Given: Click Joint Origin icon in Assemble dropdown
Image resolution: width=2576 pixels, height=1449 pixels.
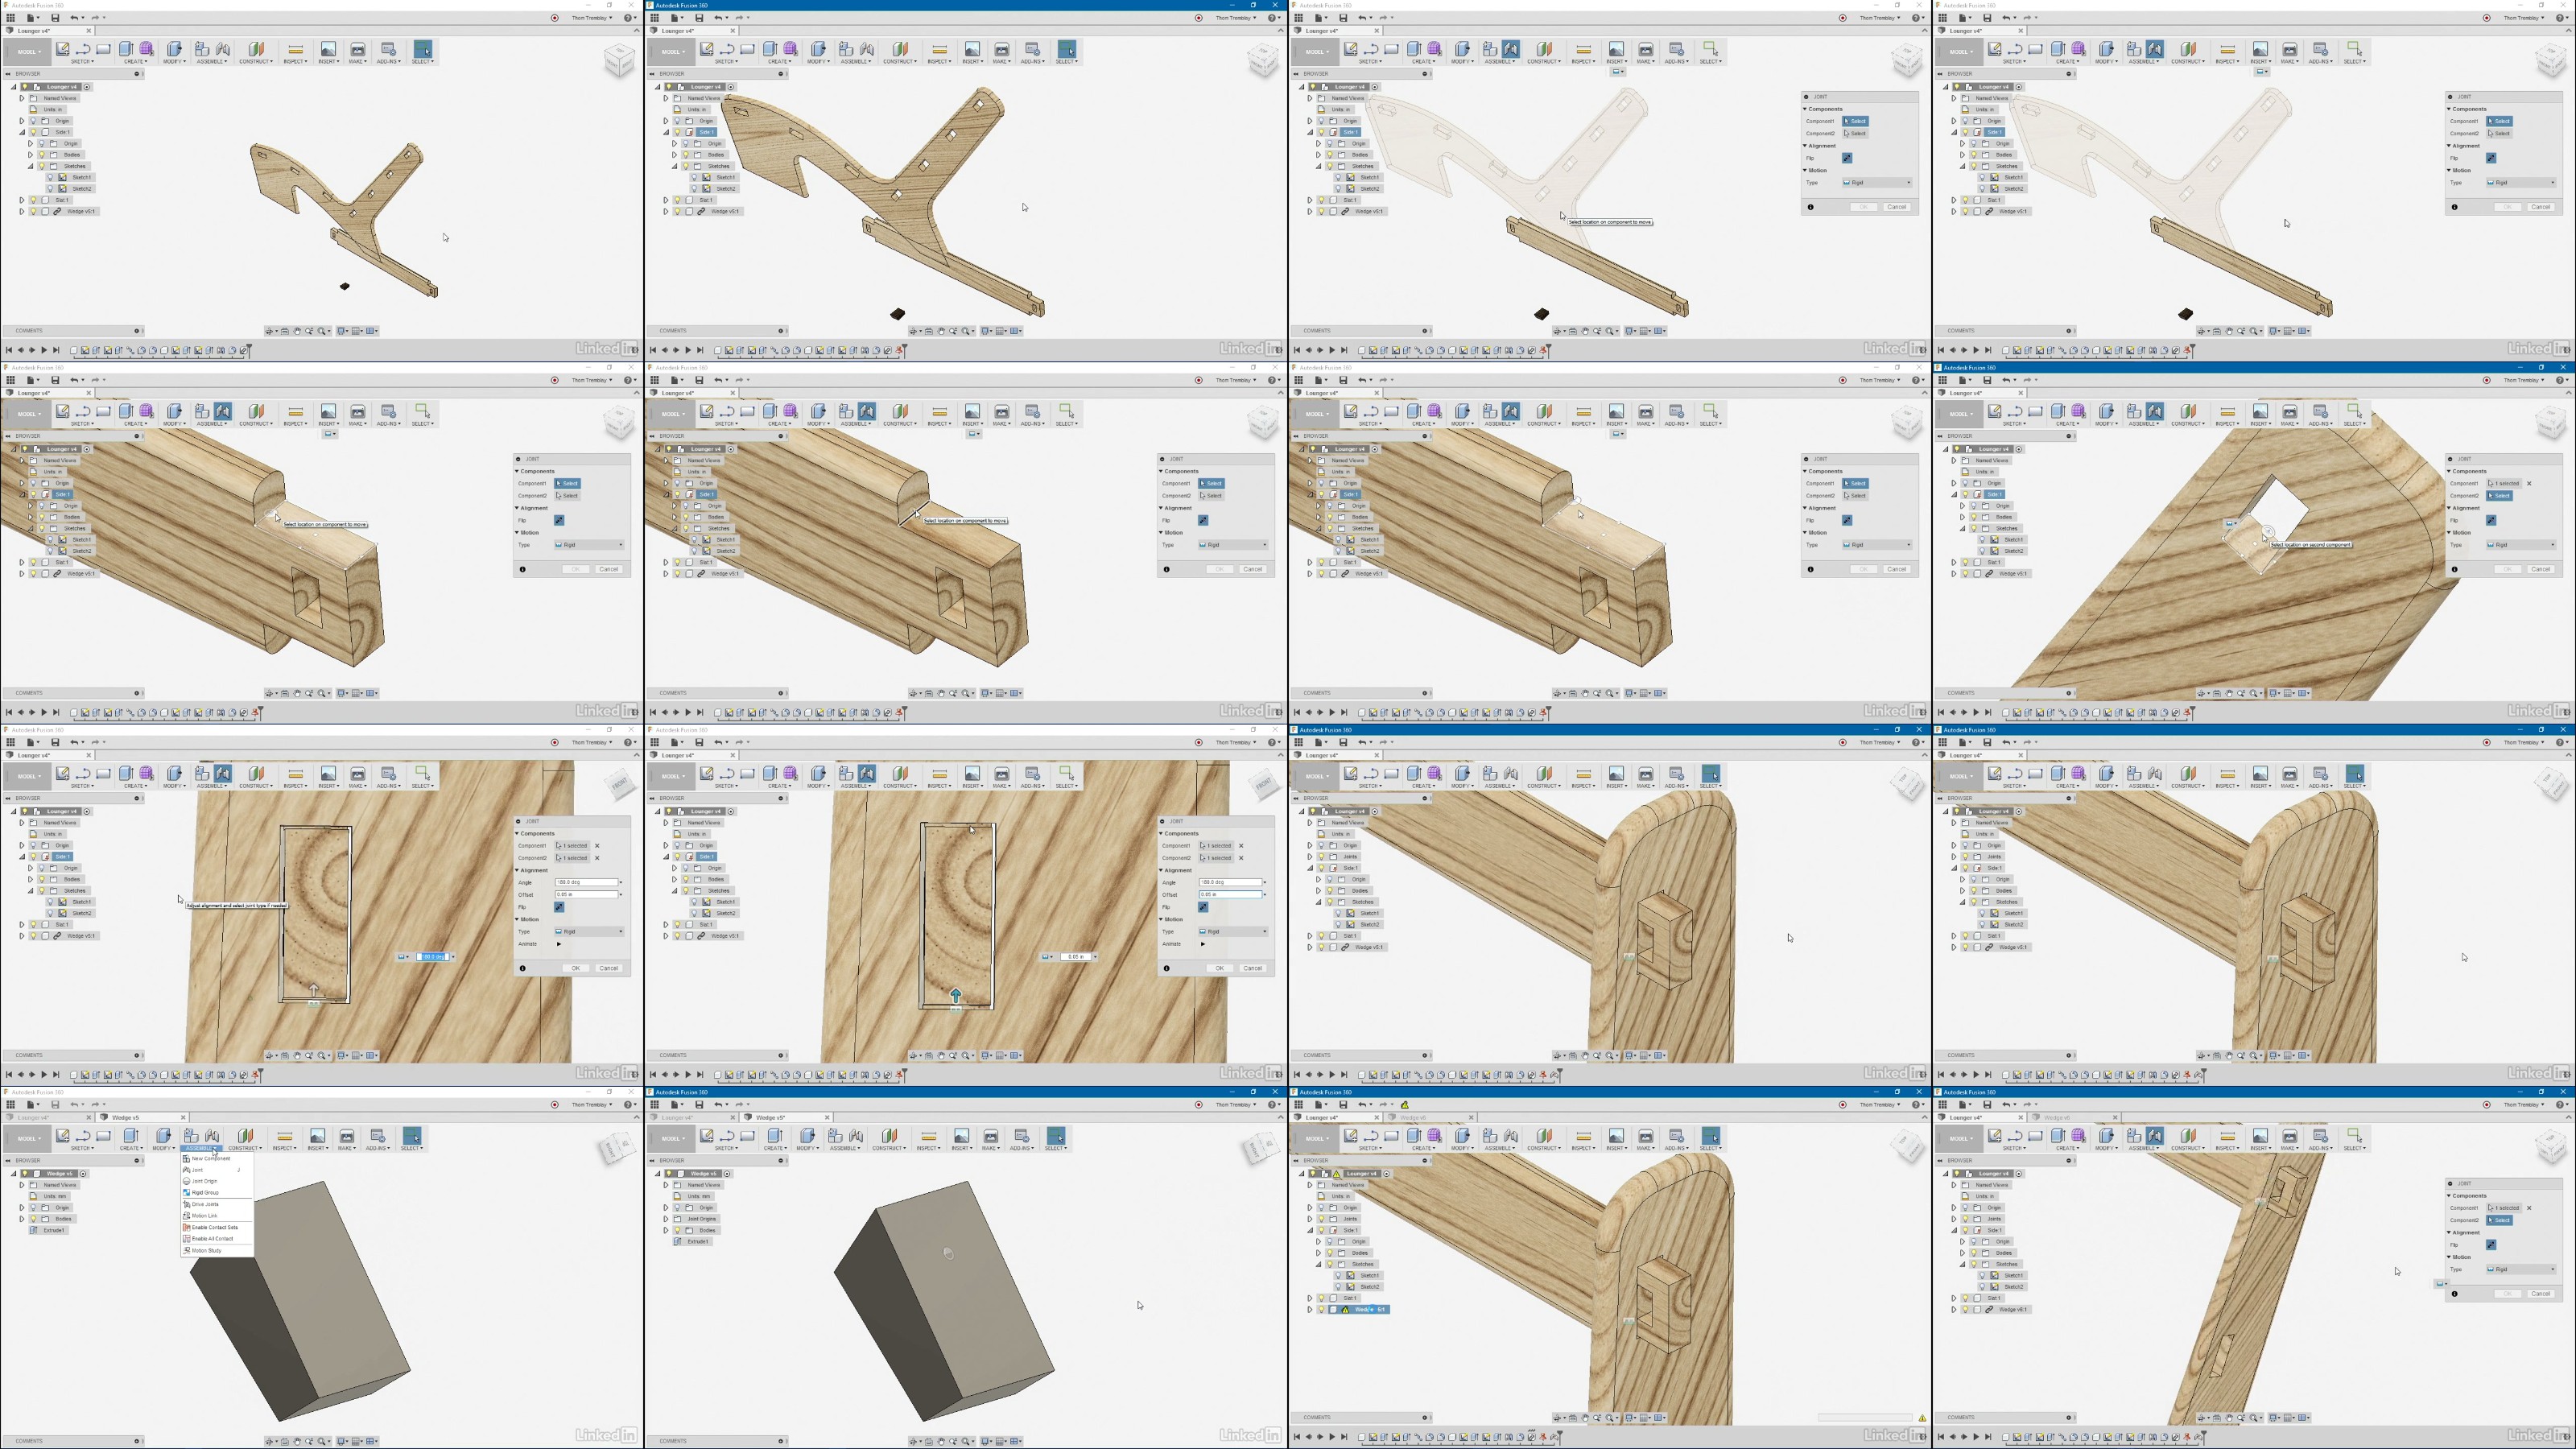Looking at the screenshot, I should 187,1181.
